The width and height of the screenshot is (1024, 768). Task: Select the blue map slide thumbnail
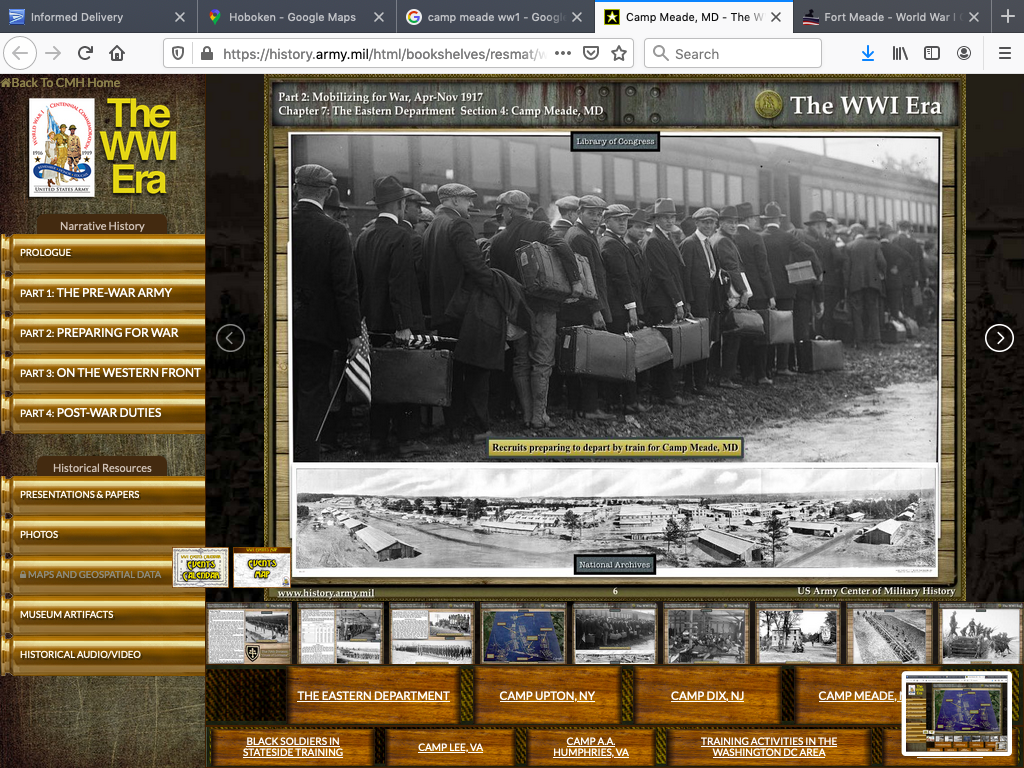coord(523,633)
